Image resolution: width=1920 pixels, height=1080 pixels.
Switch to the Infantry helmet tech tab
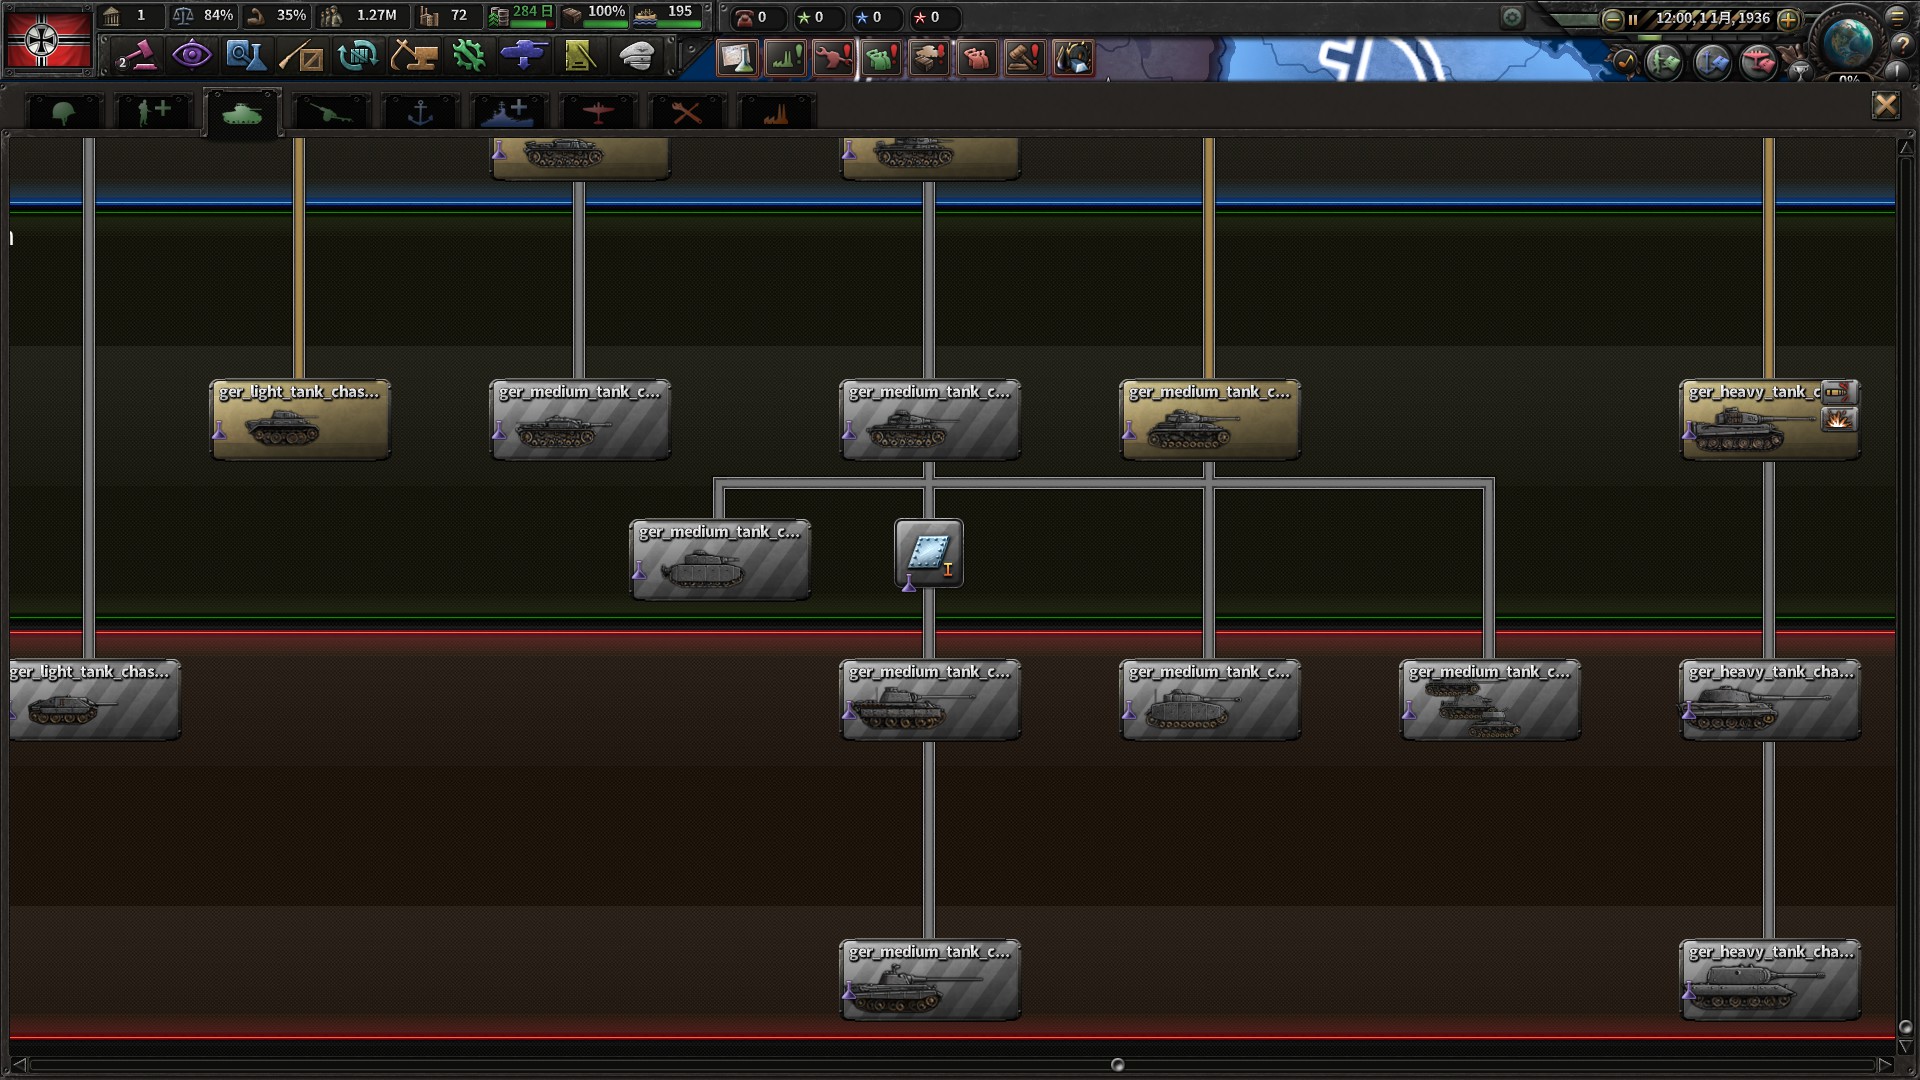pyautogui.click(x=64, y=112)
